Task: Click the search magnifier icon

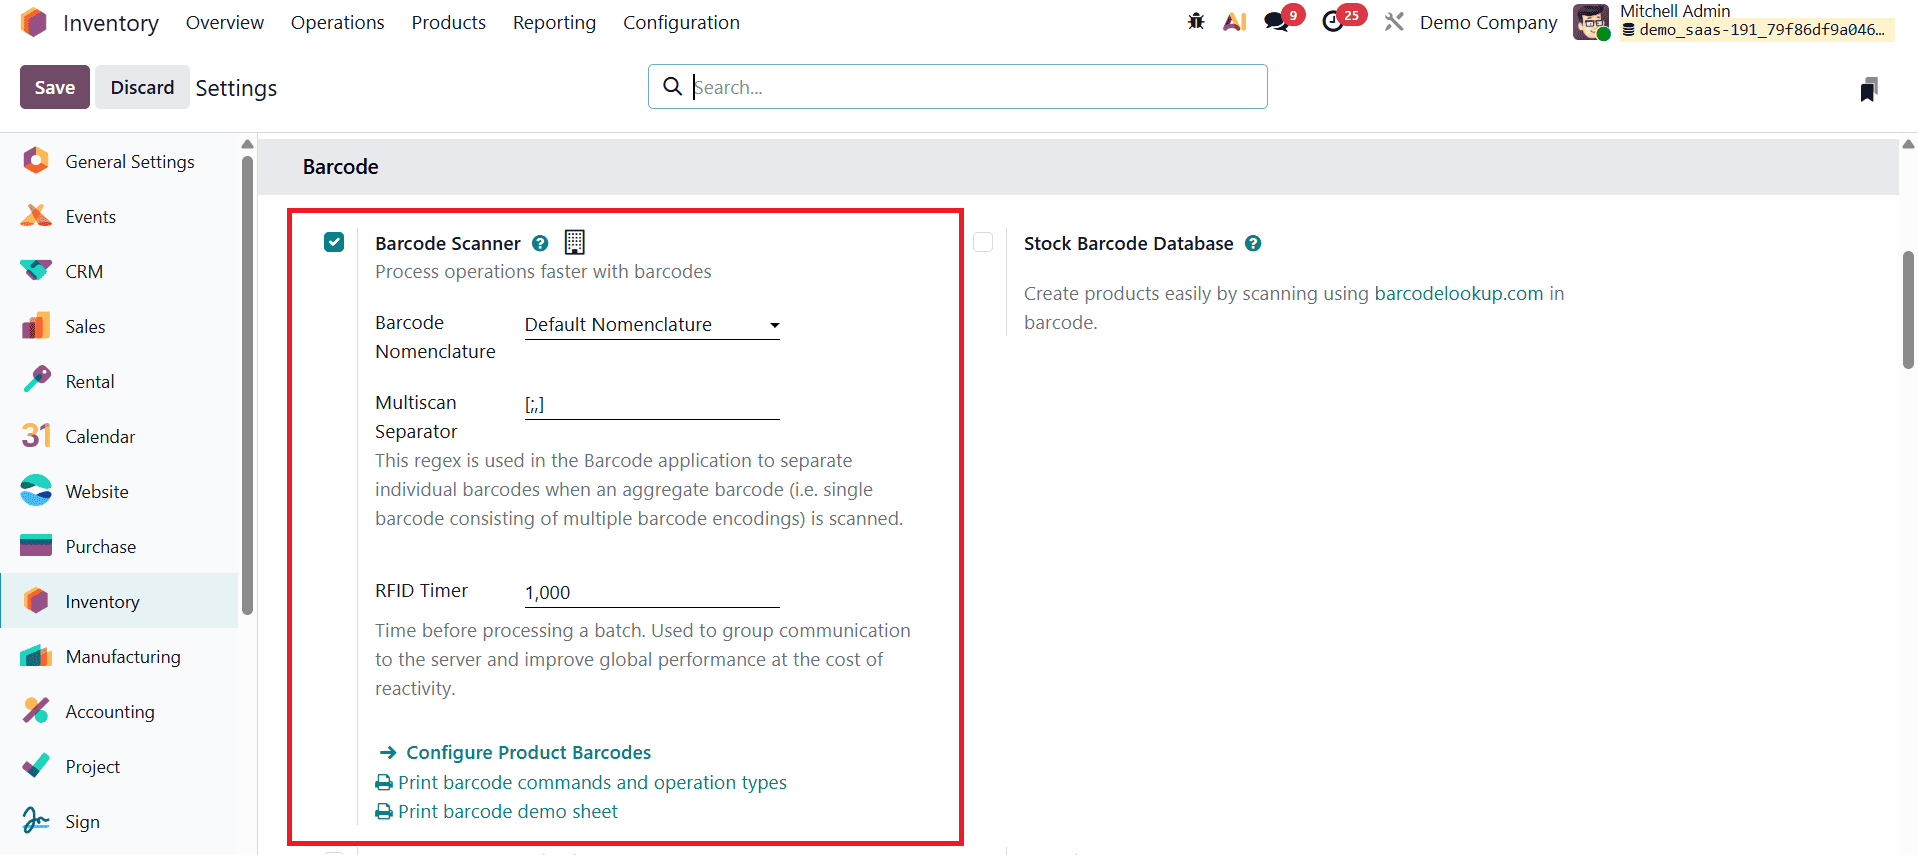Action: tap(673, 87)
